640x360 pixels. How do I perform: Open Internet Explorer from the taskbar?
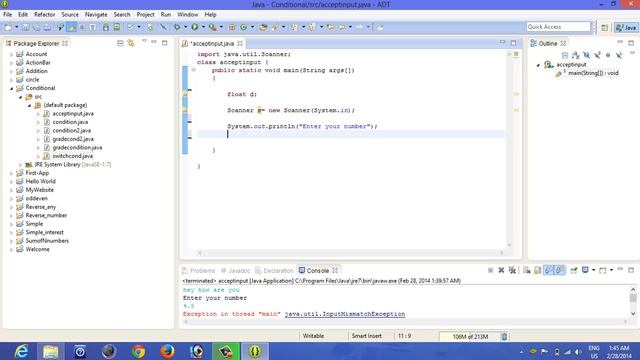click(21, 351)
